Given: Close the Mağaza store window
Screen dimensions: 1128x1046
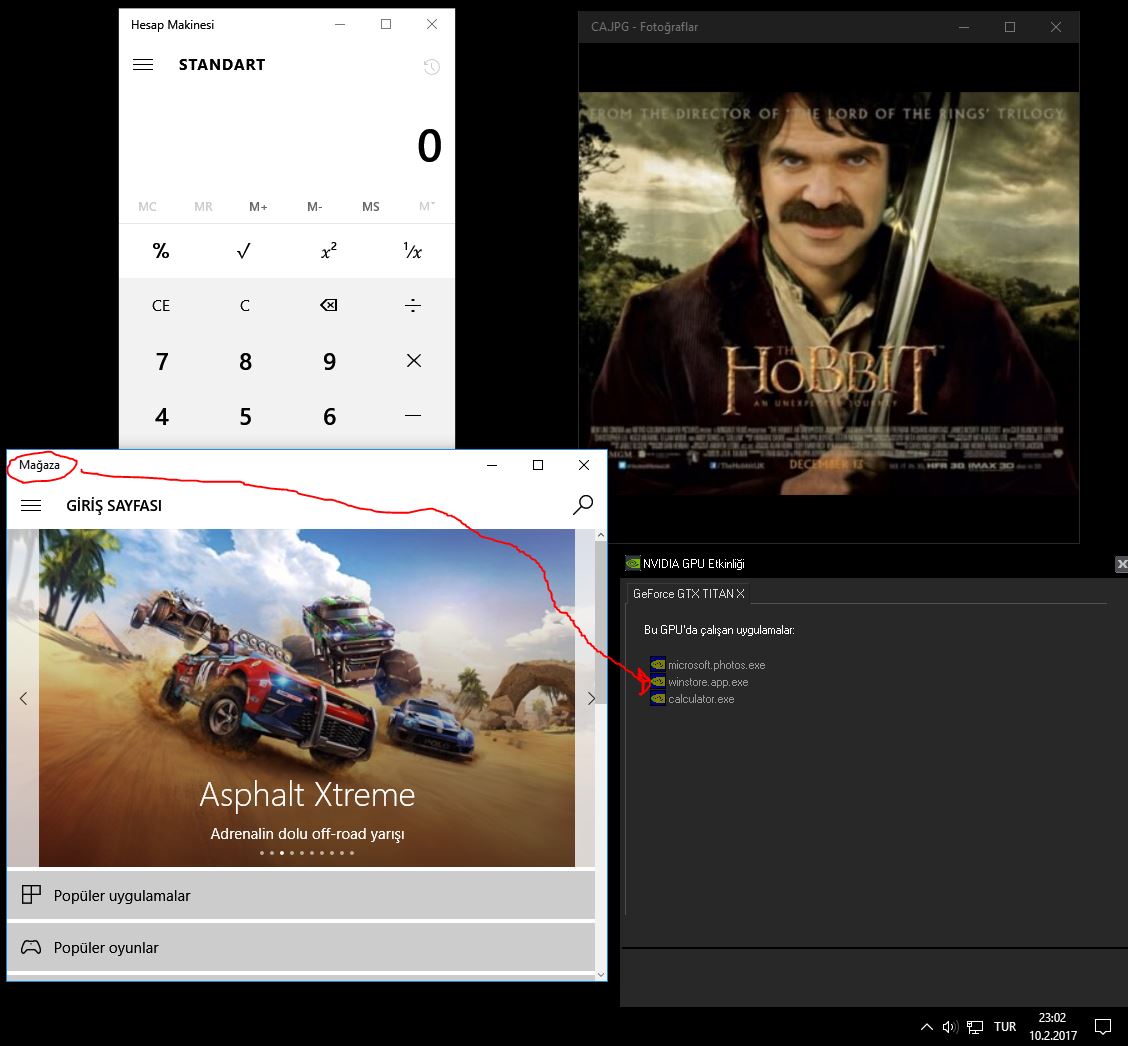Looking at the screenshot, I should (583, 465).
